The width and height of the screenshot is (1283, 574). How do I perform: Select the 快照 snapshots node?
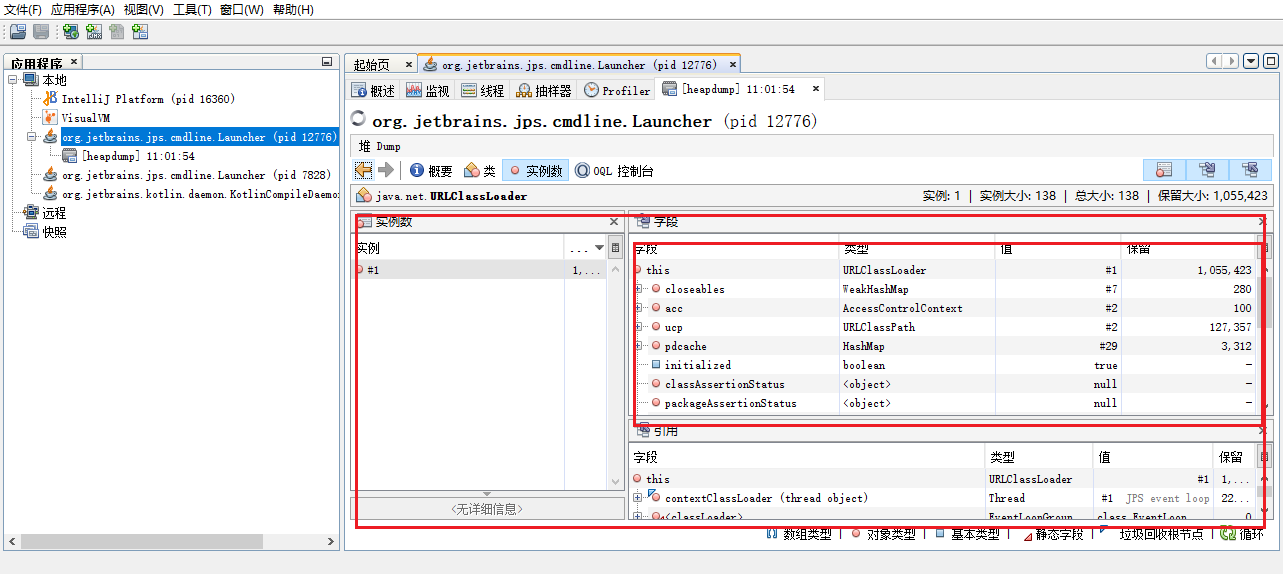pyautogui.click(x=54, y=232)
